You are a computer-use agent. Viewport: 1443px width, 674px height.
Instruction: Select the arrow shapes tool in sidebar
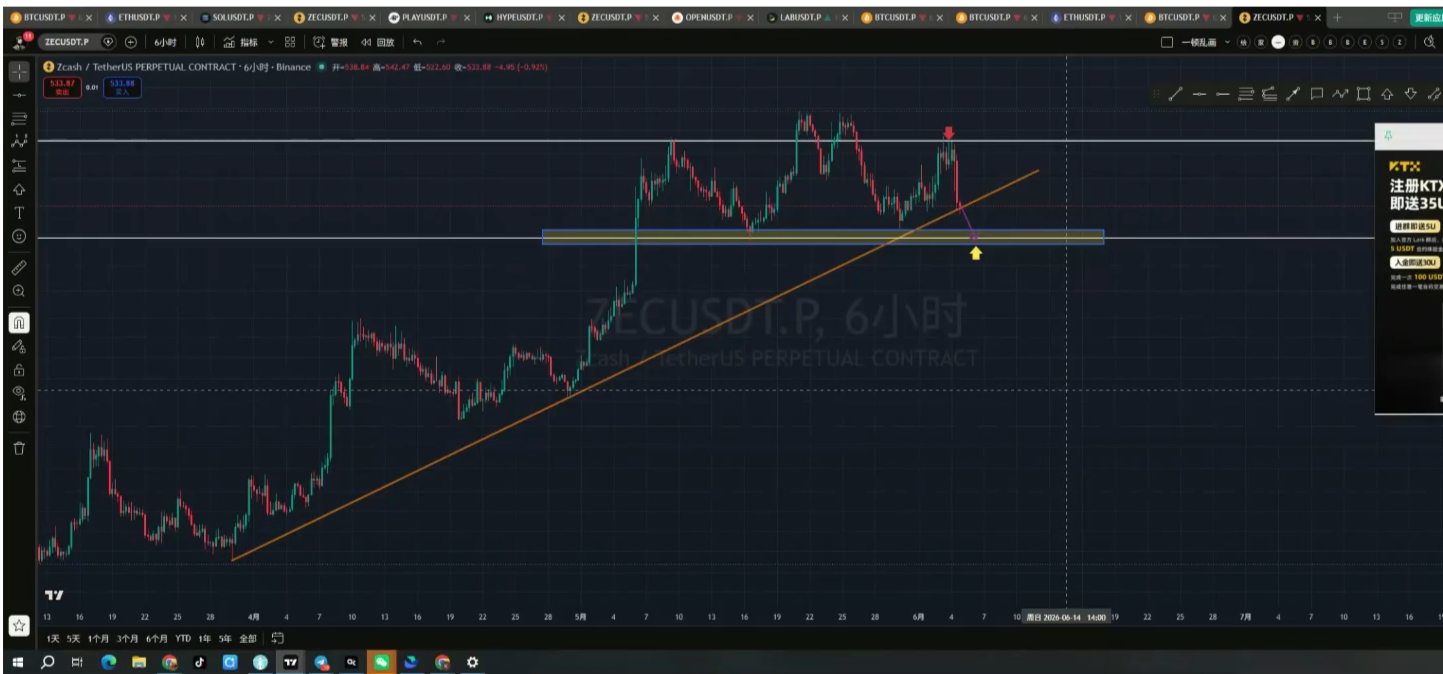(x=18, y=190)
